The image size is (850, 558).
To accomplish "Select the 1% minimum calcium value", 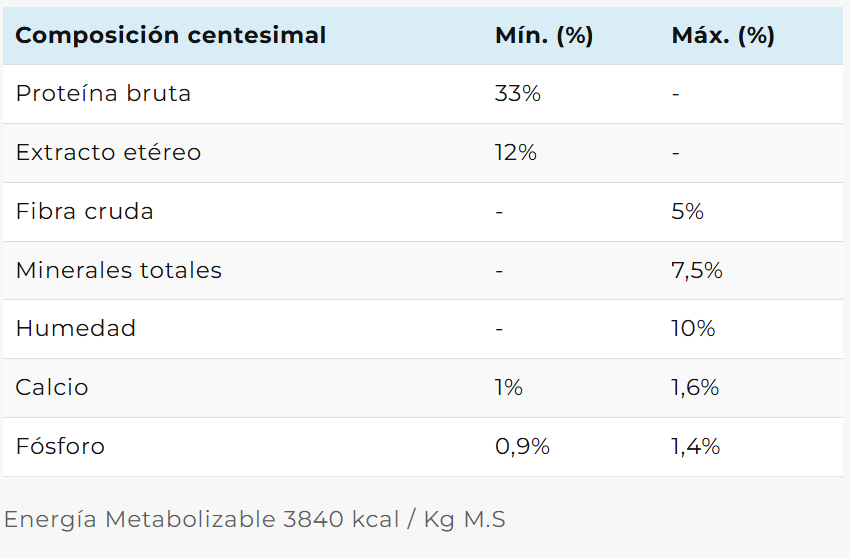I will [x=508, y=388].
